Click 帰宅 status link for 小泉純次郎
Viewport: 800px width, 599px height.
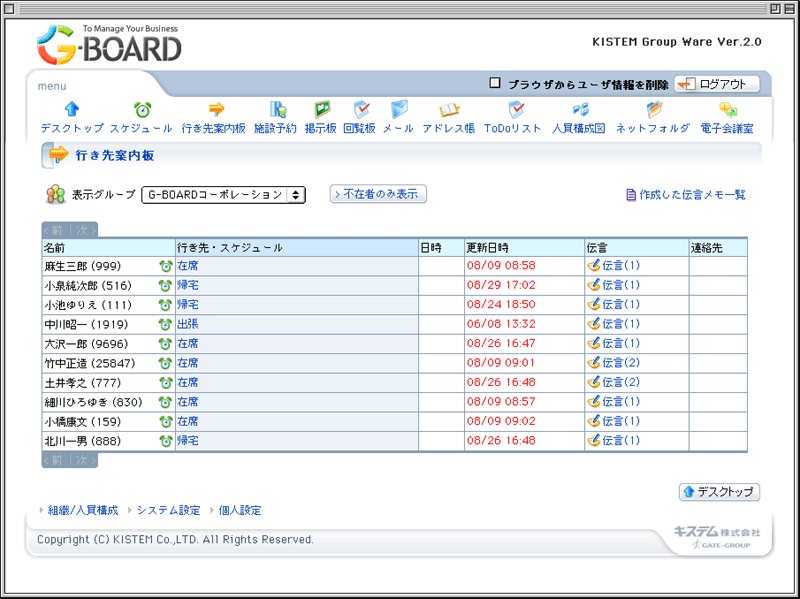(x=188, y=285)
